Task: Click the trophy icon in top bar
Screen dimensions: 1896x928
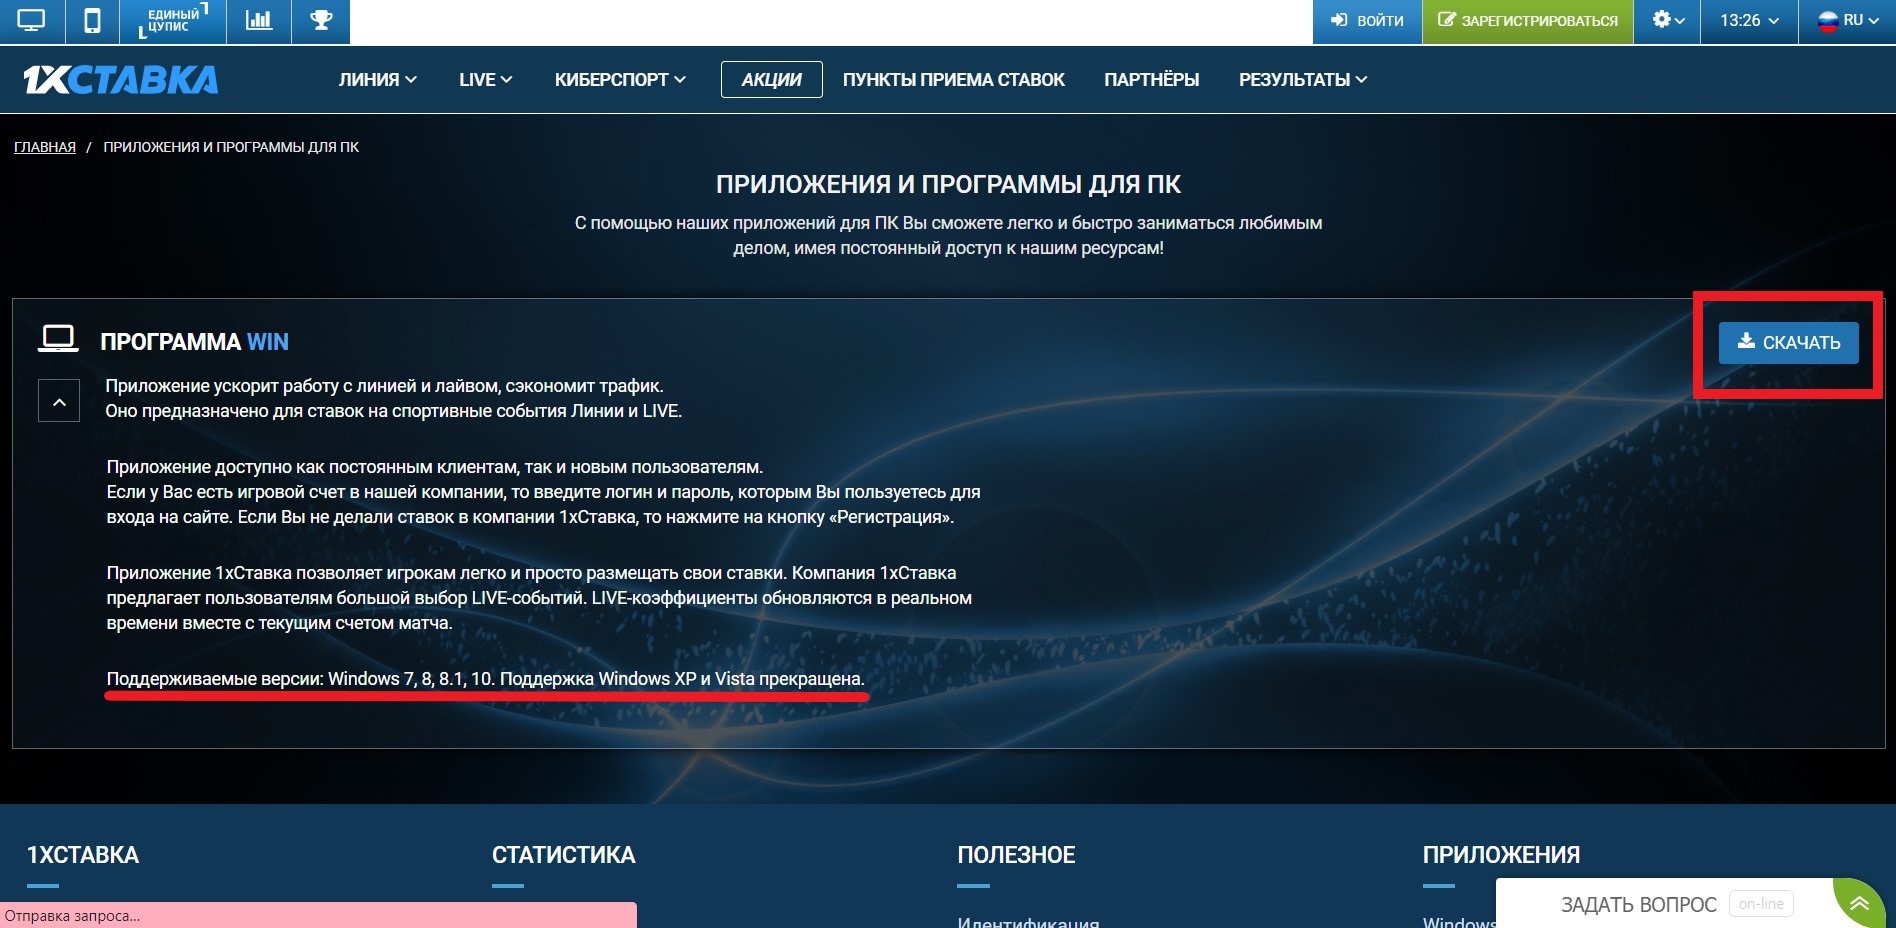Action: click(321, 21)
